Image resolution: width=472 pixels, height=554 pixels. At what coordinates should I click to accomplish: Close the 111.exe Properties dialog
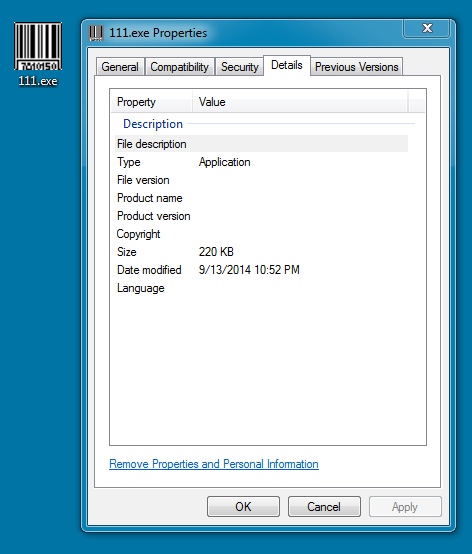pyautogui.click(x=427, y=28)
